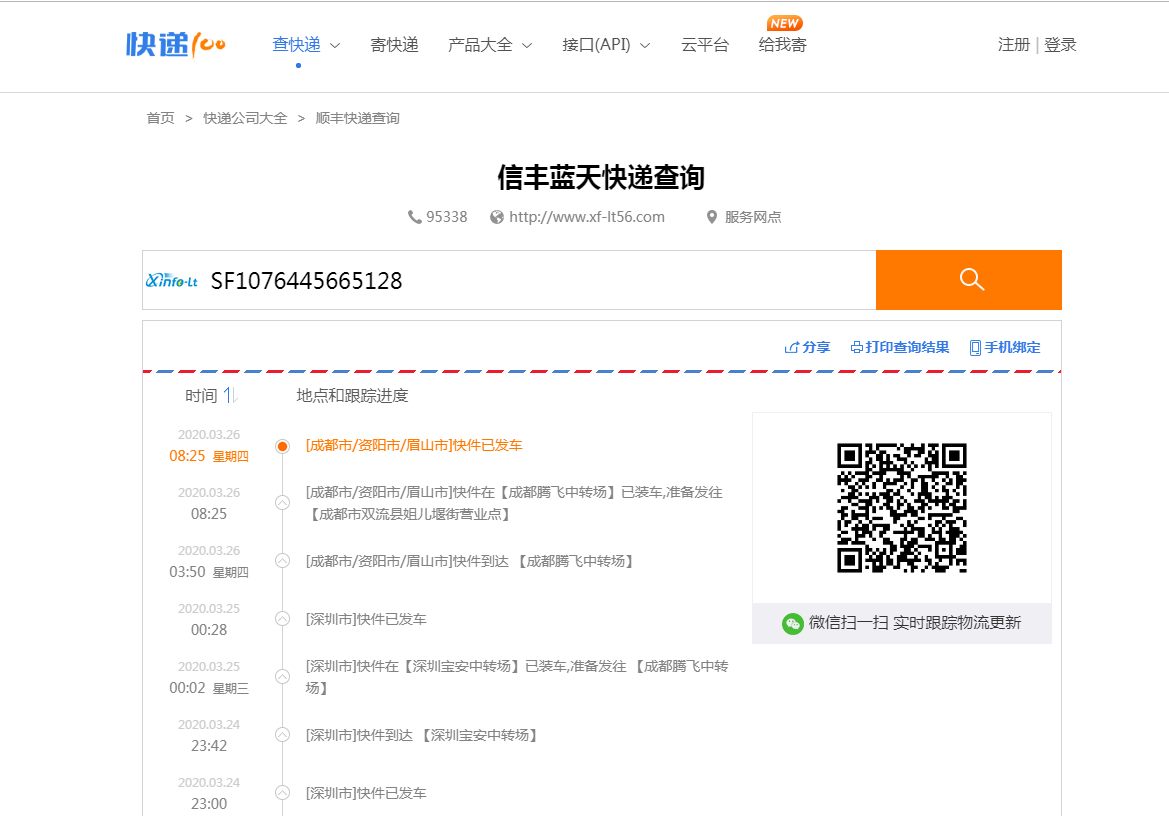1169x816 pixels.
Task: Go to 快递公司大全 breadcrumb
Action: [x=245, y=118]
